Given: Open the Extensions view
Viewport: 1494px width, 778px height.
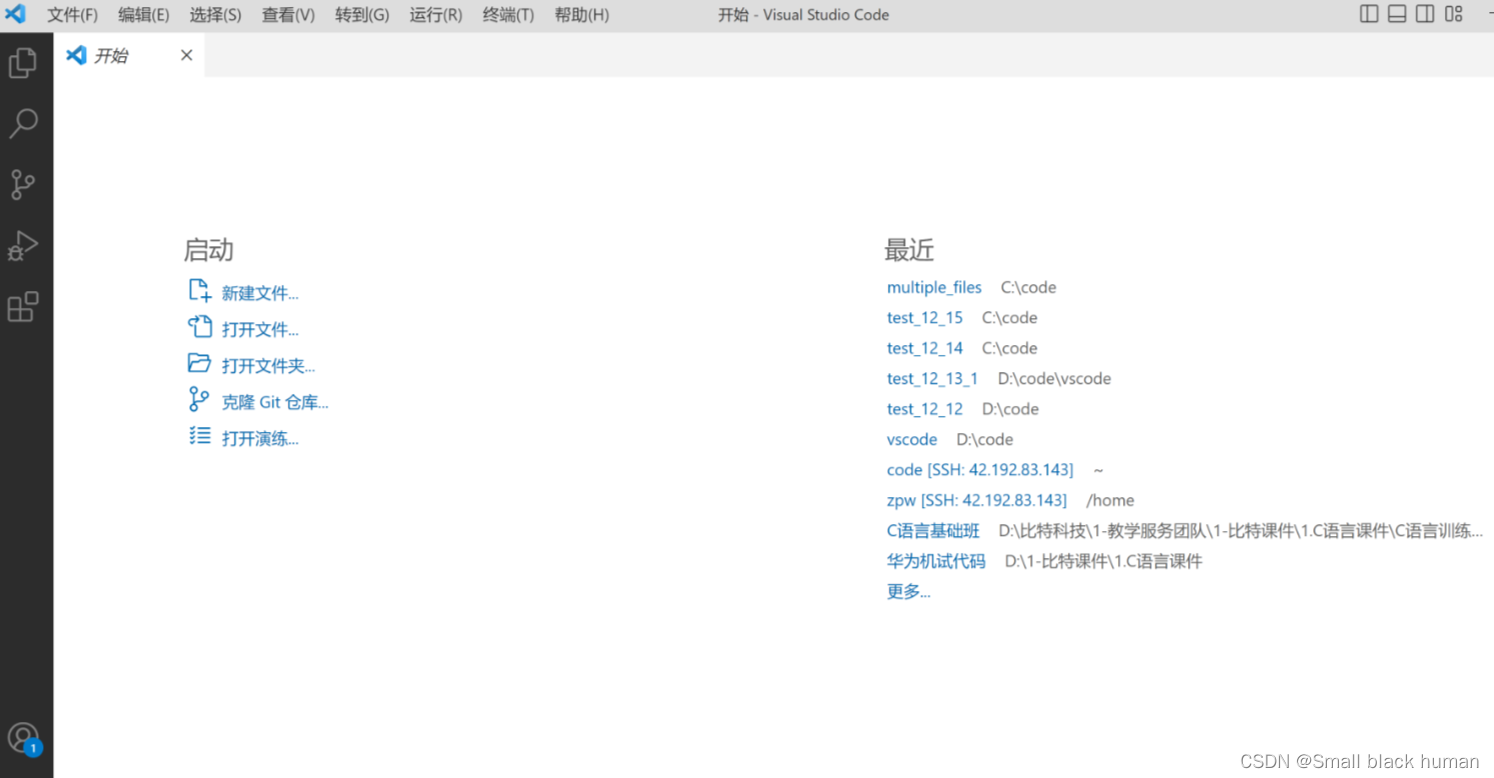Looking at the screenshot, I should coord(22,307).
